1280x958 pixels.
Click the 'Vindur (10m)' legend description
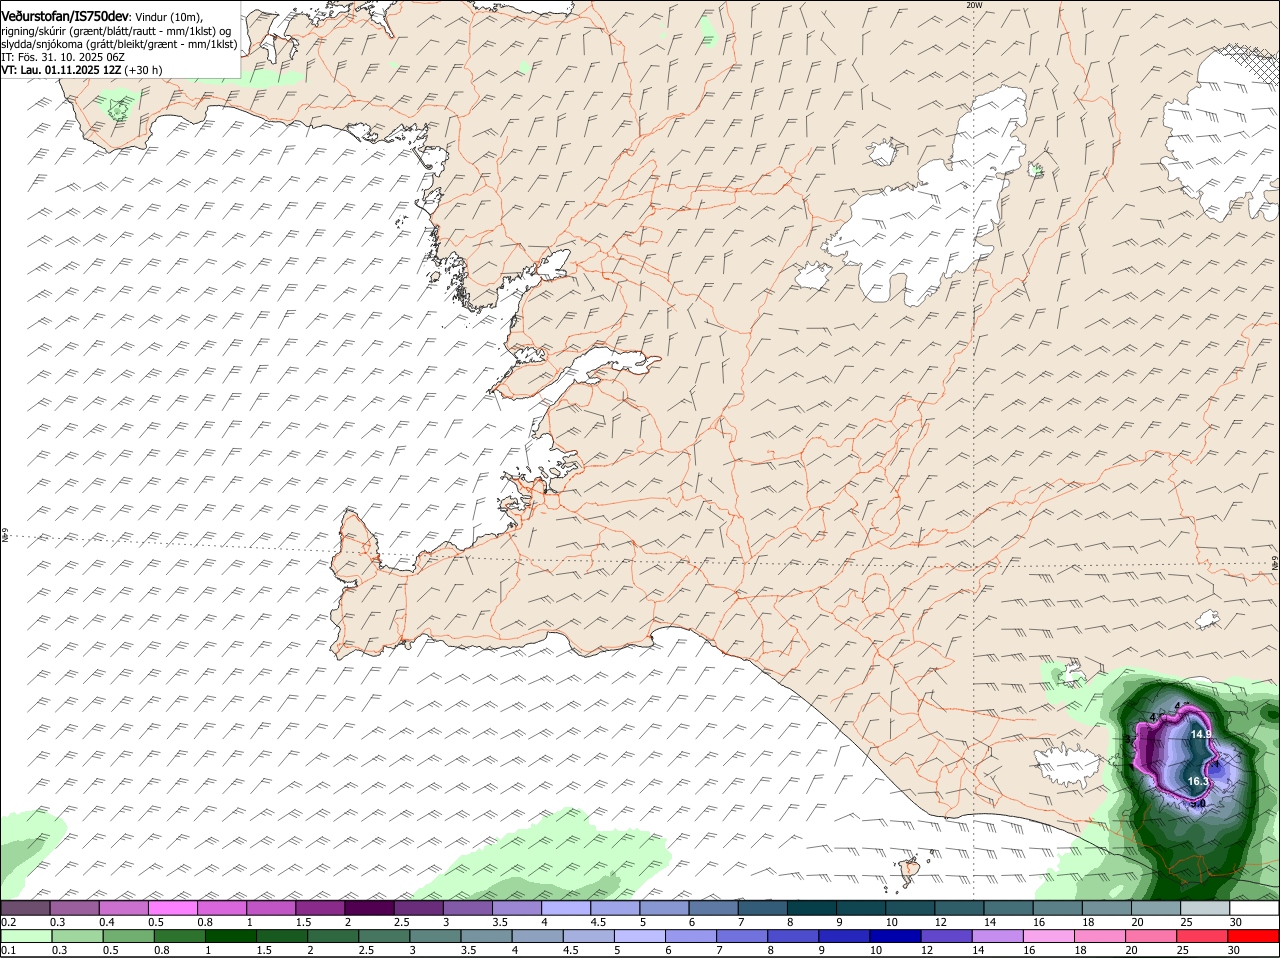[x=169, y=17]
